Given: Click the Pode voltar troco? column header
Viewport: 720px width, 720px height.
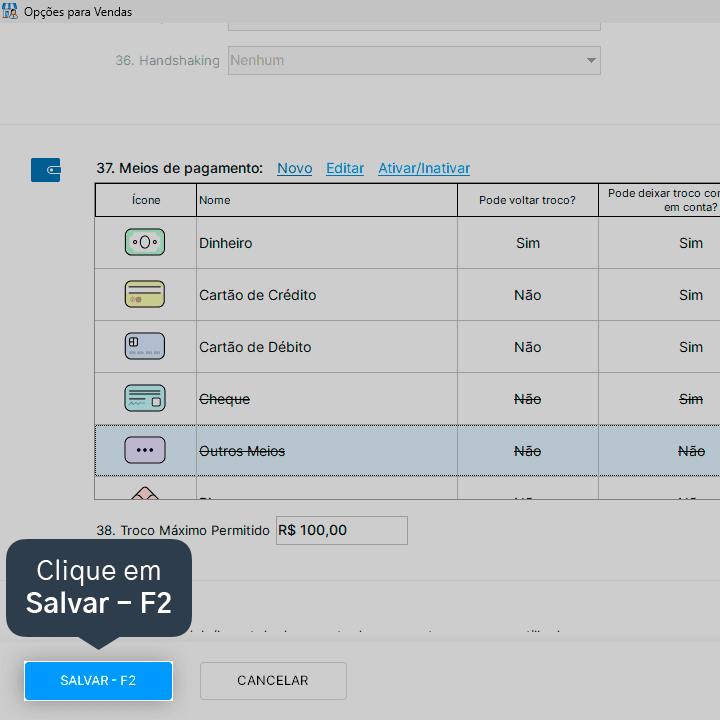Looking at the screenshot, I should pos(528,200).
